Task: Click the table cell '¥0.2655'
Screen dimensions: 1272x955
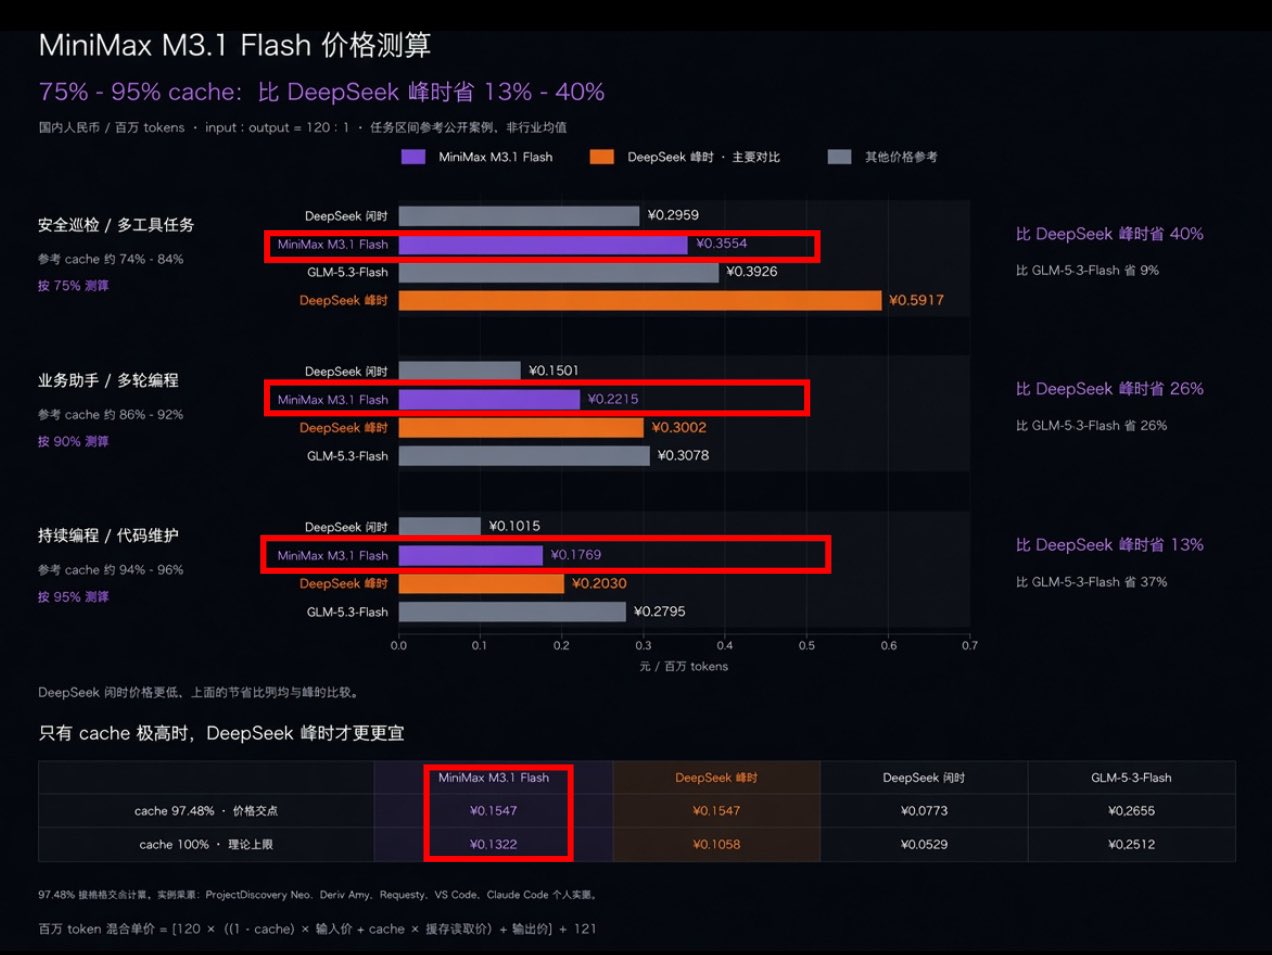Action: click(1131, 811)
